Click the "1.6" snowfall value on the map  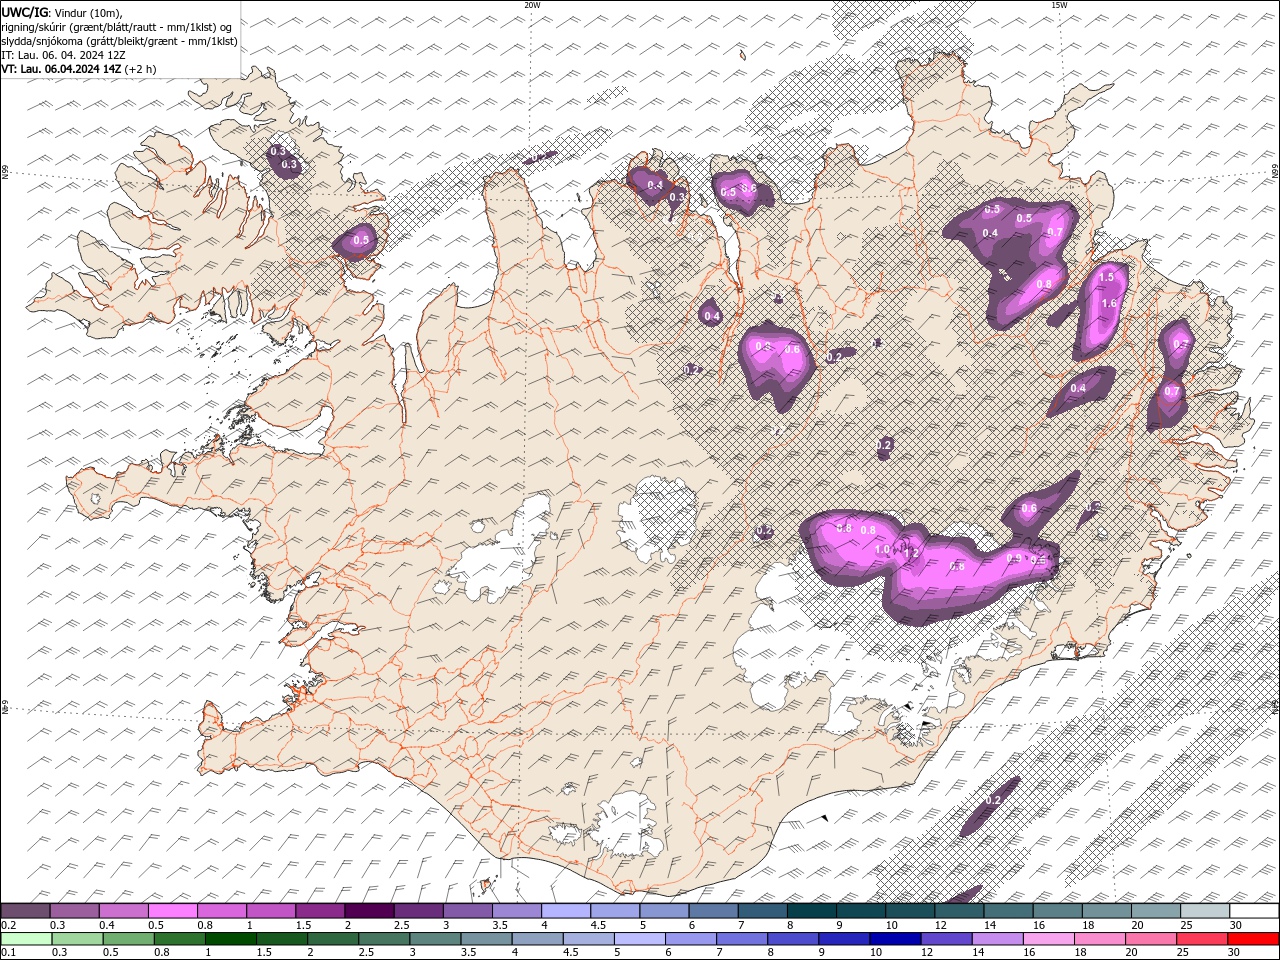[x=1108, y=304]
